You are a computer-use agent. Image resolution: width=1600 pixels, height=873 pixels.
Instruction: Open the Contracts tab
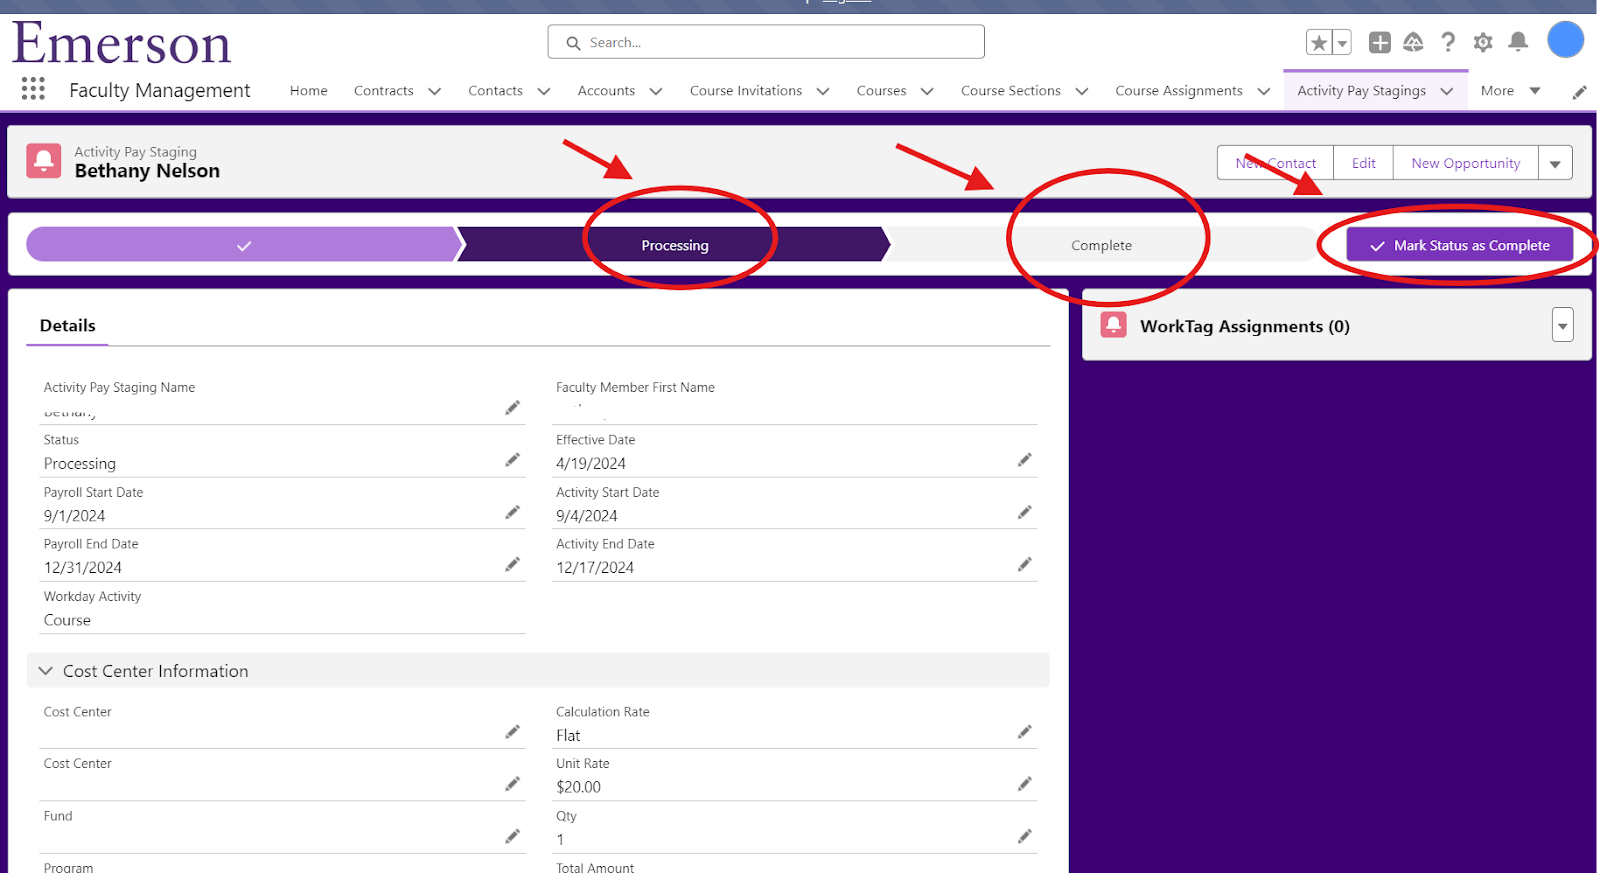[x=383, y=90]
